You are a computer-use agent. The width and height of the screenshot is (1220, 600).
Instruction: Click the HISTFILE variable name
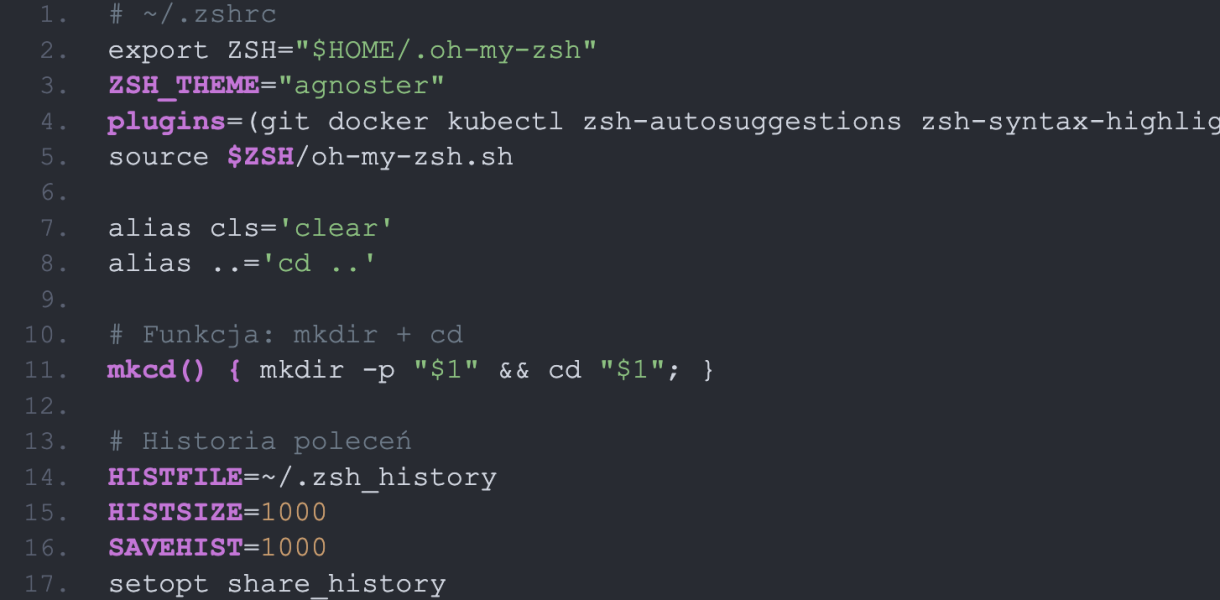point(175,477)
